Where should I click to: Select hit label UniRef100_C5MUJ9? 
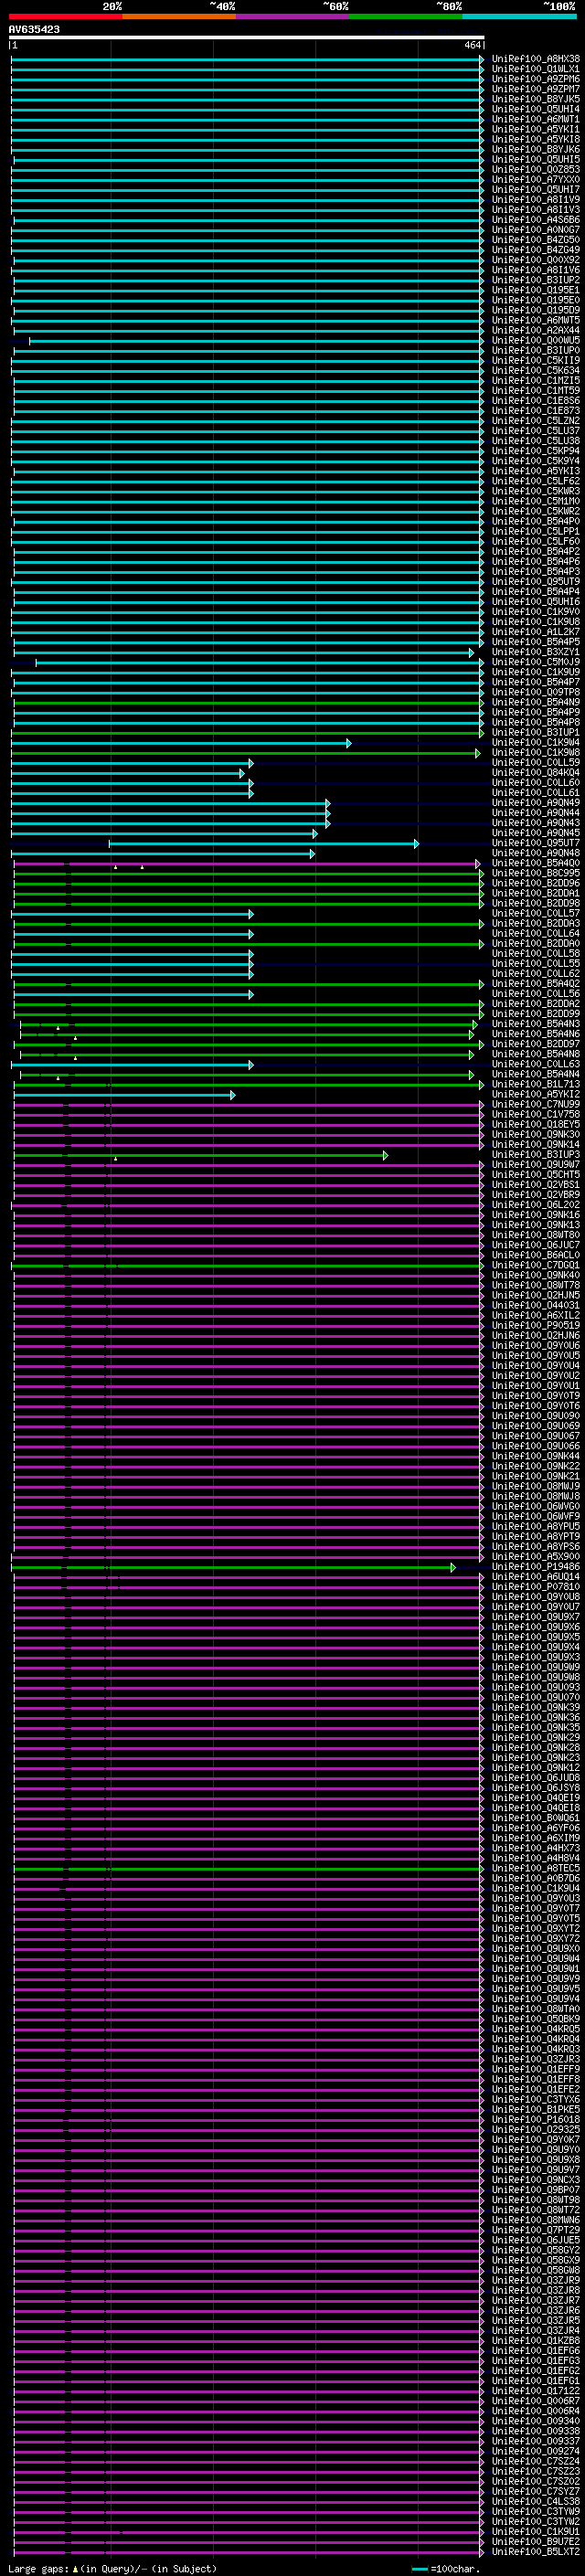pyautogui.click(x=536, y=662)
